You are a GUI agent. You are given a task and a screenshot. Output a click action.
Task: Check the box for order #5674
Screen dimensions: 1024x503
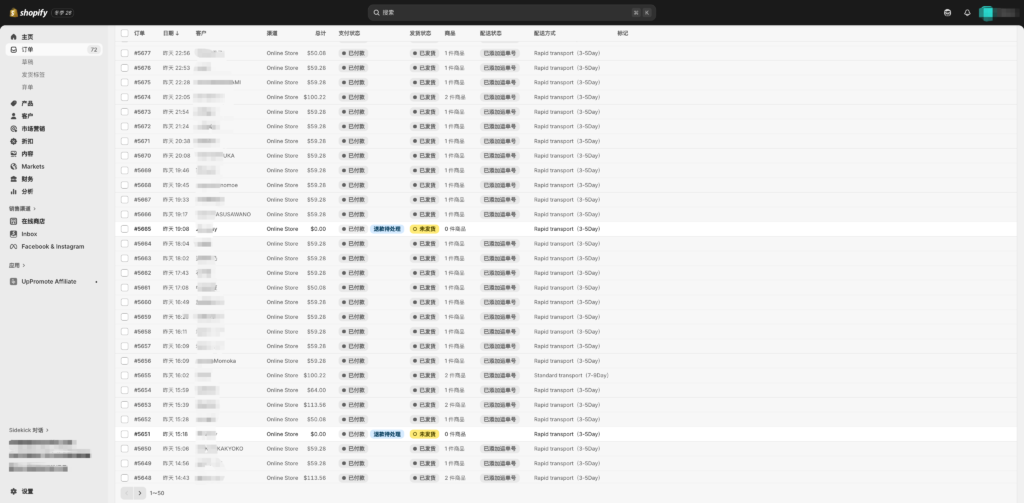click(125, 97)
